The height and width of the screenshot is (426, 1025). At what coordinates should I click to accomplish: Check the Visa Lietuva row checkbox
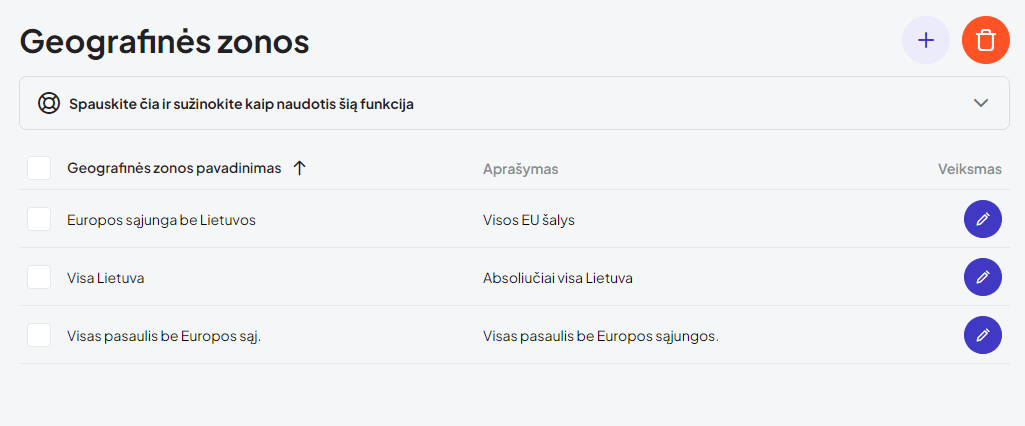tap(39, 277)
